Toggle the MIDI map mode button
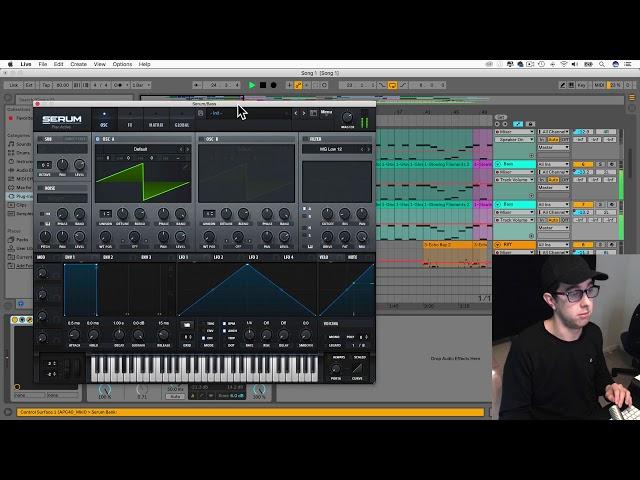Screen dimensions: 640x480 (599, 85)
